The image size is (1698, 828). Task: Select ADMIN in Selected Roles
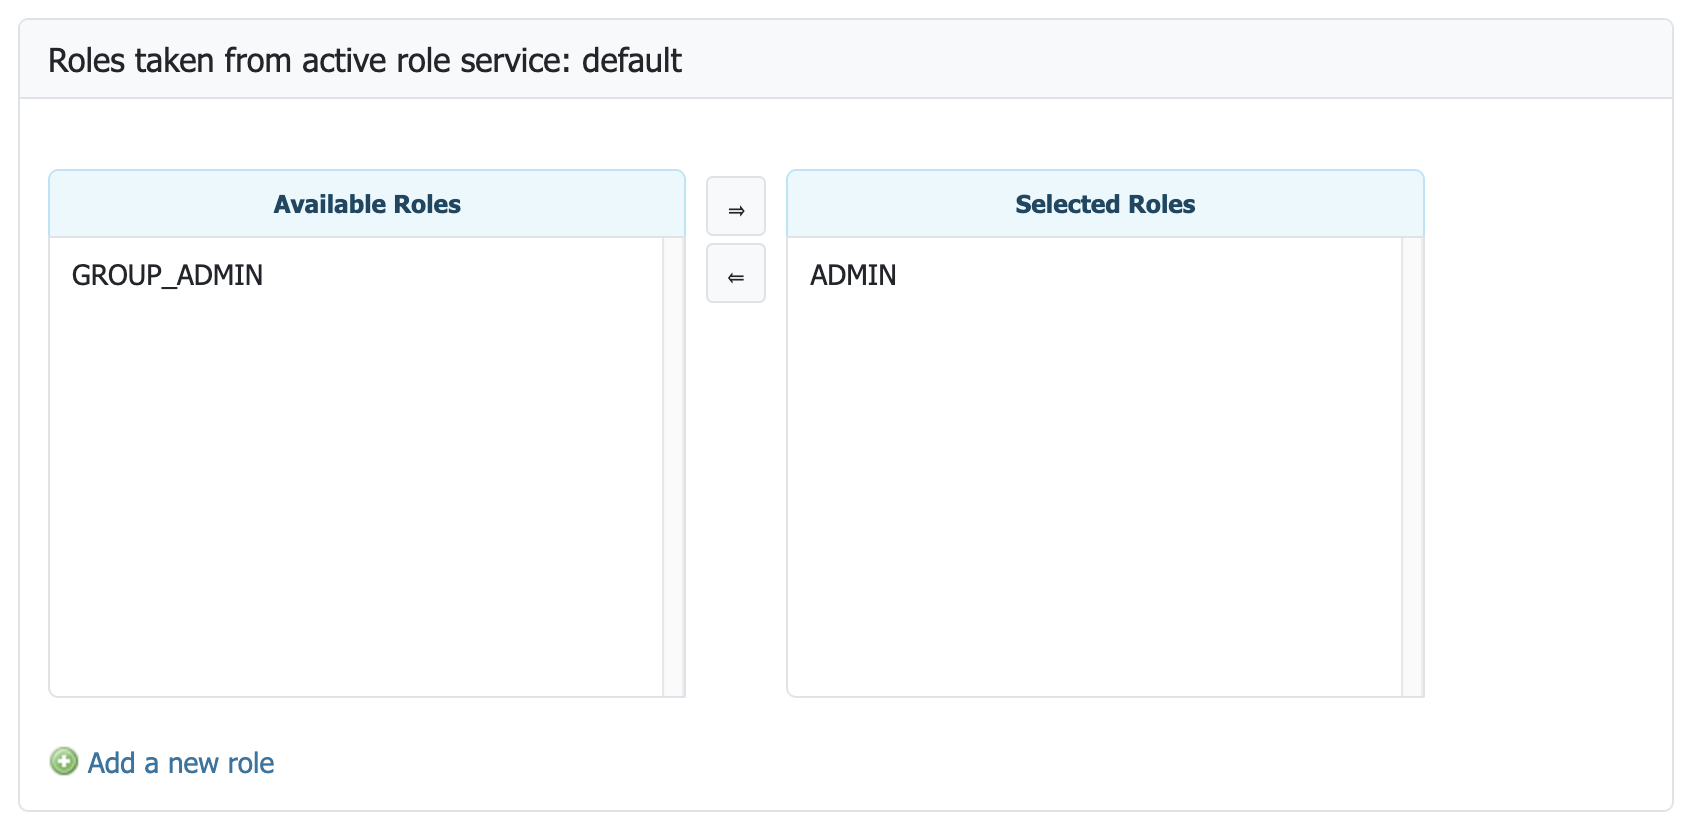(853, 275)
